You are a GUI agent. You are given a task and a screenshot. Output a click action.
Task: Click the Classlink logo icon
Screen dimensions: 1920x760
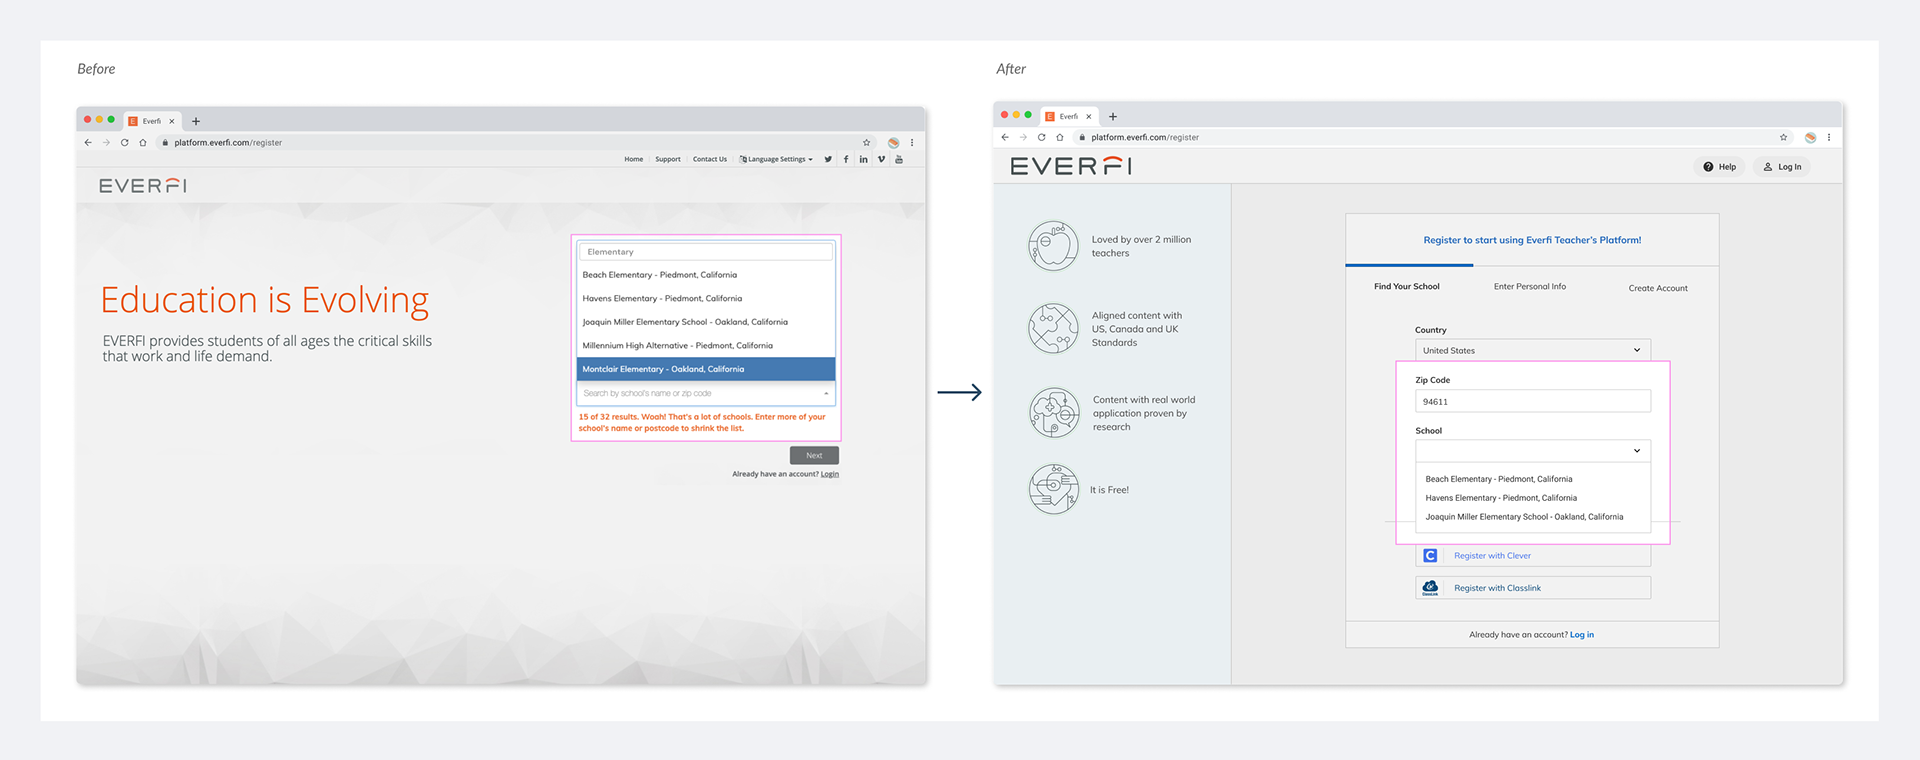(1430, 588)
